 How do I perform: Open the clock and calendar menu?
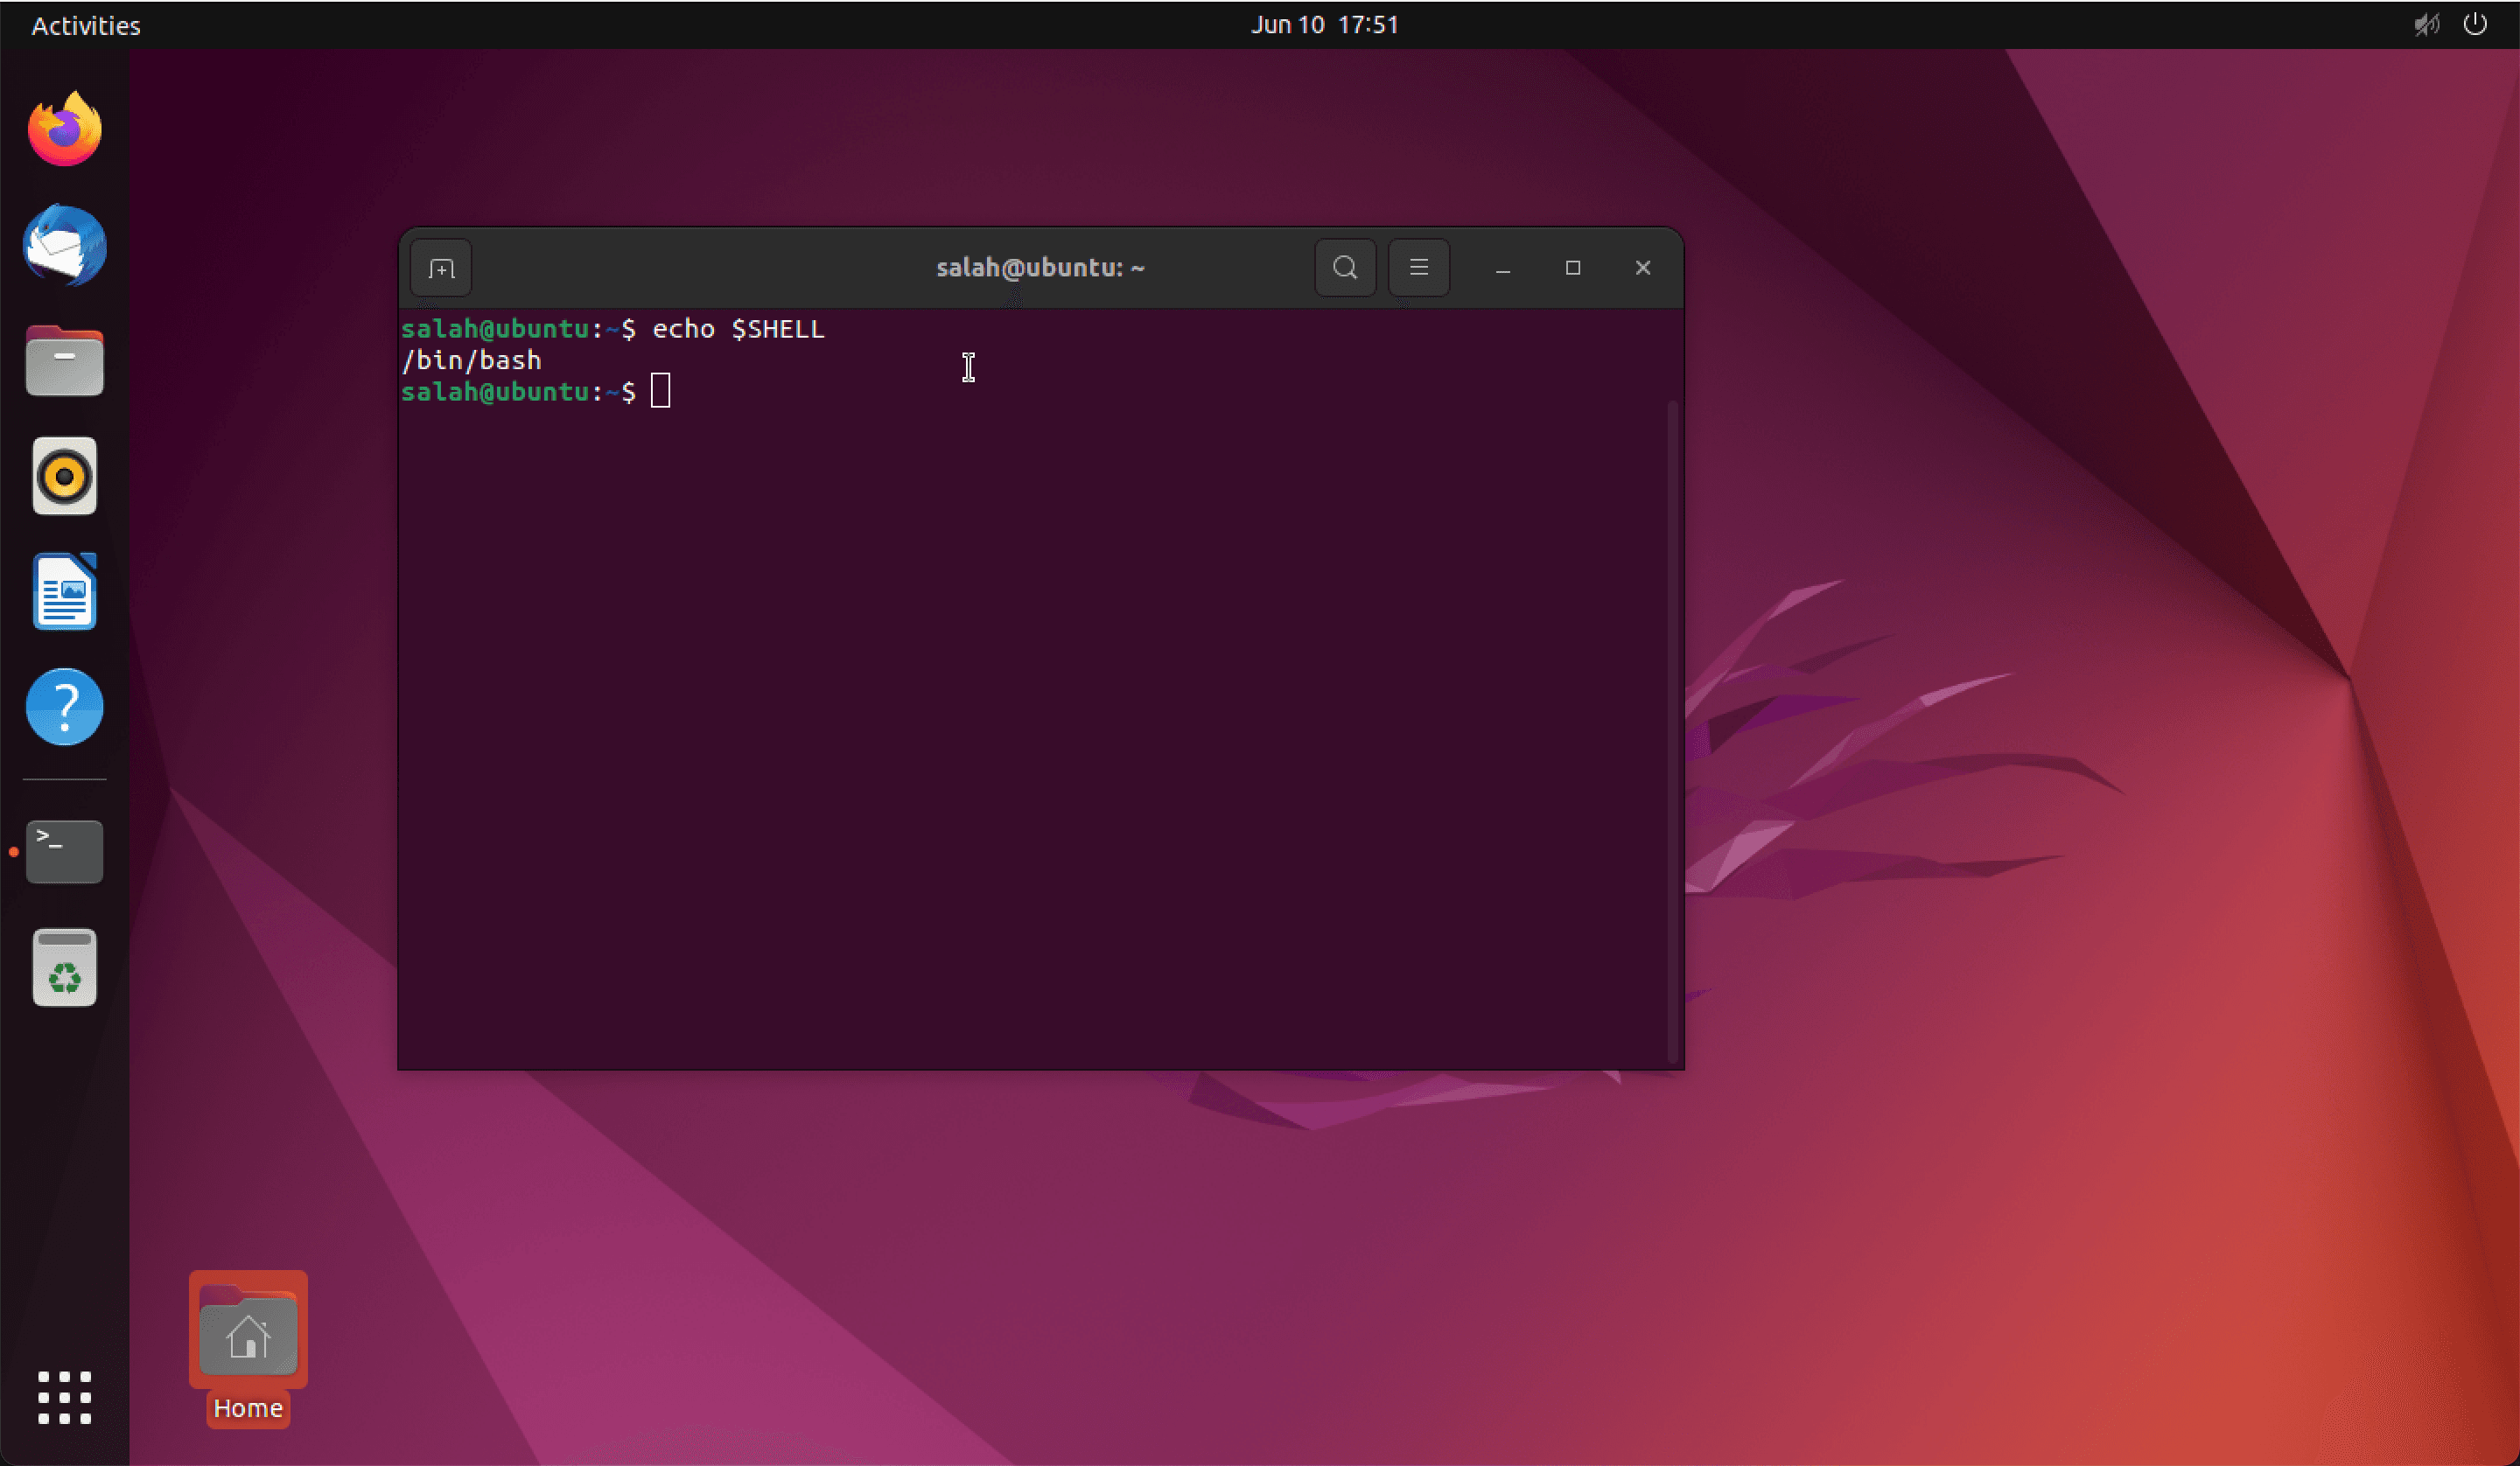tap(1324, 25)
